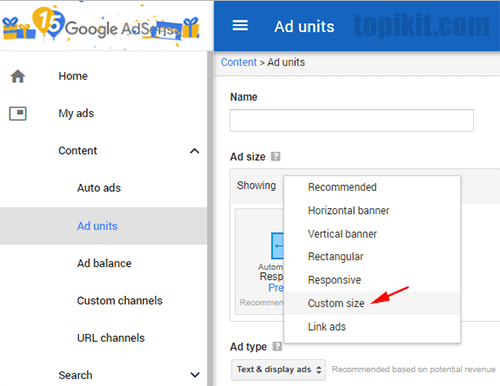Open Auto ads page

pos(99,188)
